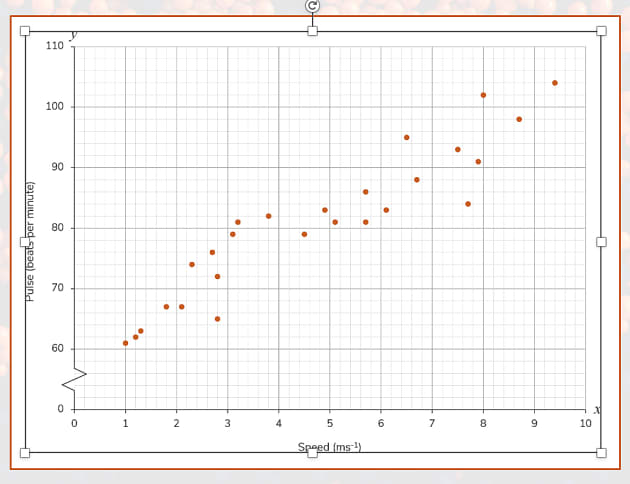630x484 pixels.
Task: Click the y-axis label '110'
Action: point(55,46)
